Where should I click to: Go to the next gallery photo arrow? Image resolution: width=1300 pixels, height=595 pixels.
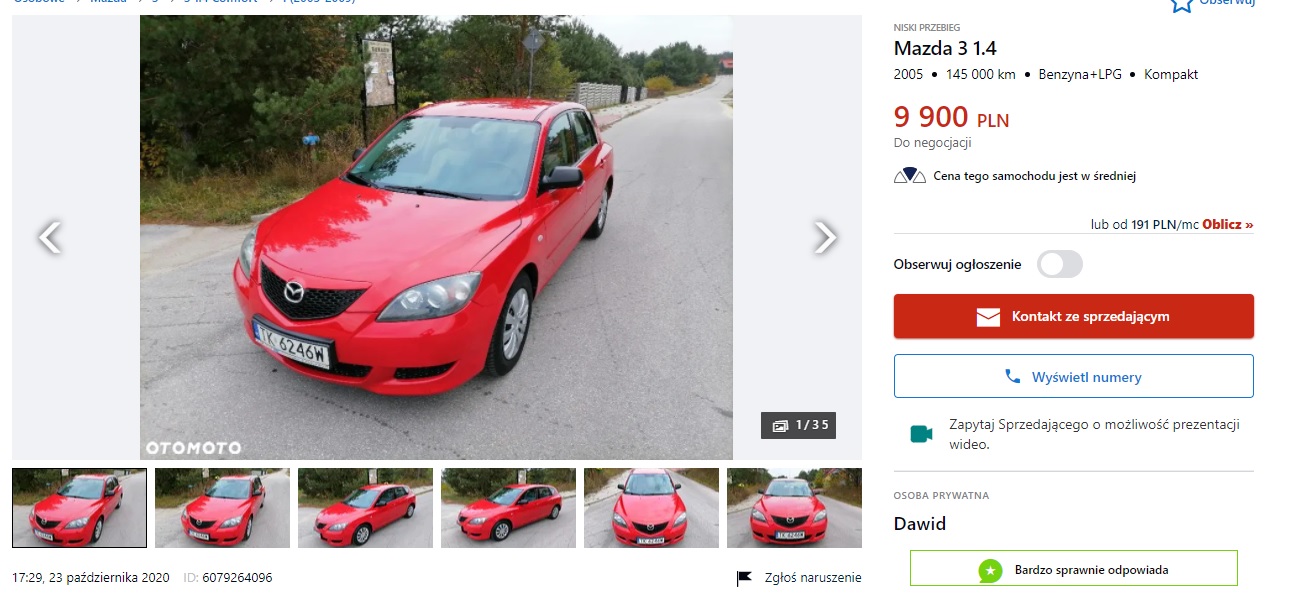[824, 237]
